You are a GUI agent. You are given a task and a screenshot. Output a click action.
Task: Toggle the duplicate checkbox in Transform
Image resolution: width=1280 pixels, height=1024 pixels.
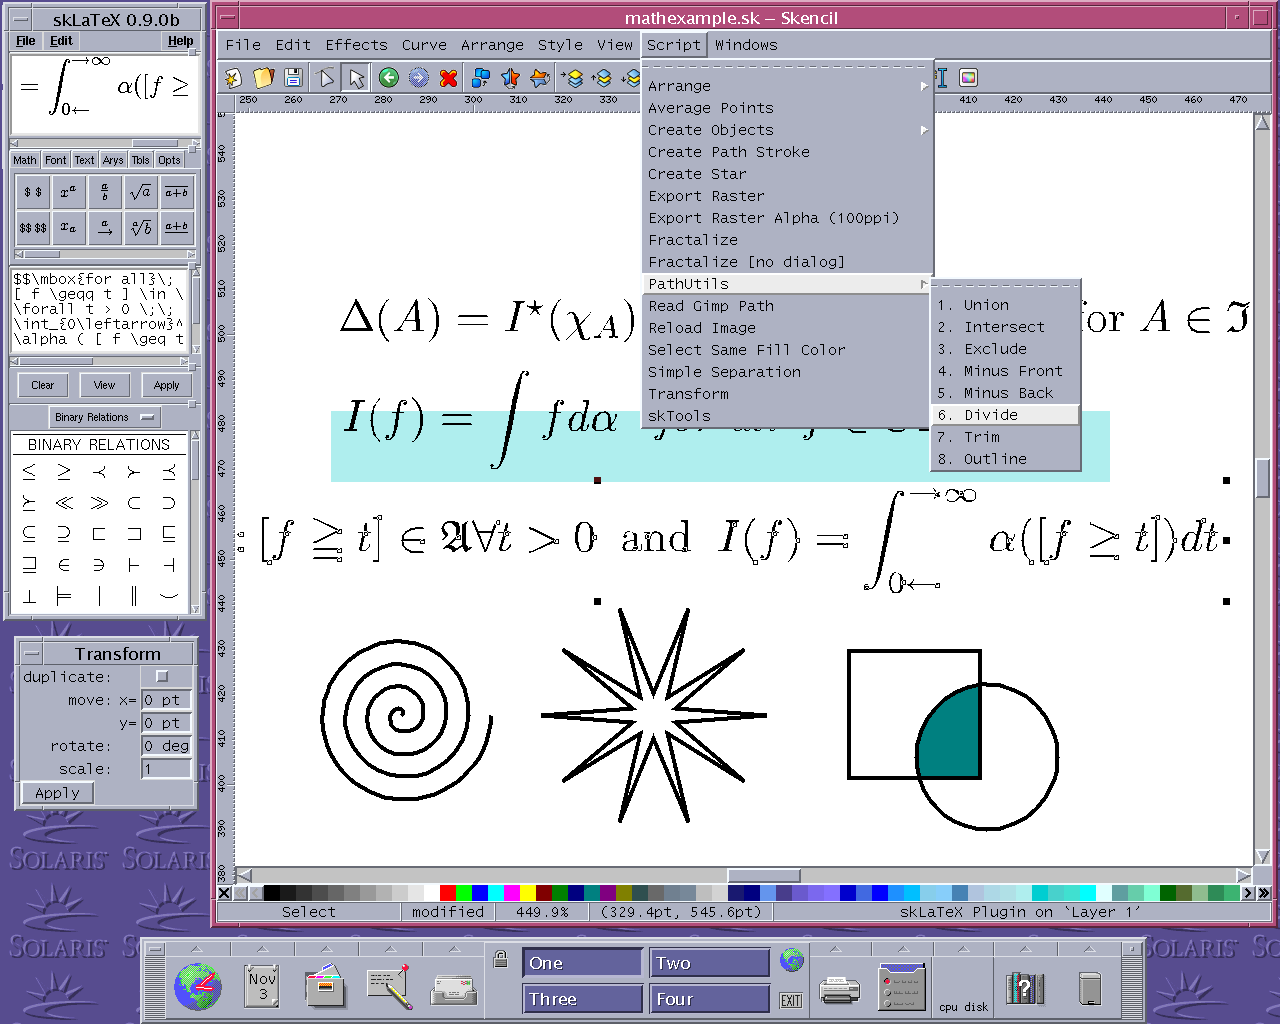162,677
